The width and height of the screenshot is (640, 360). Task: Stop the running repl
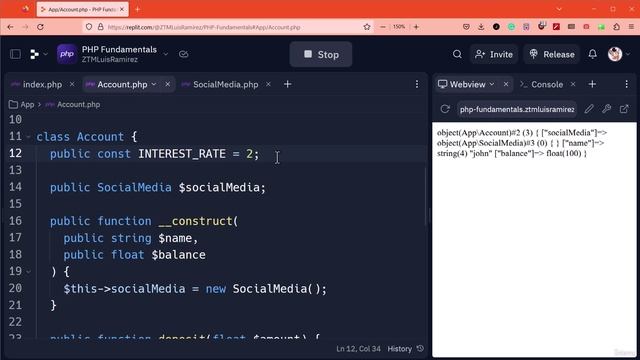click(x=321, y=54)
